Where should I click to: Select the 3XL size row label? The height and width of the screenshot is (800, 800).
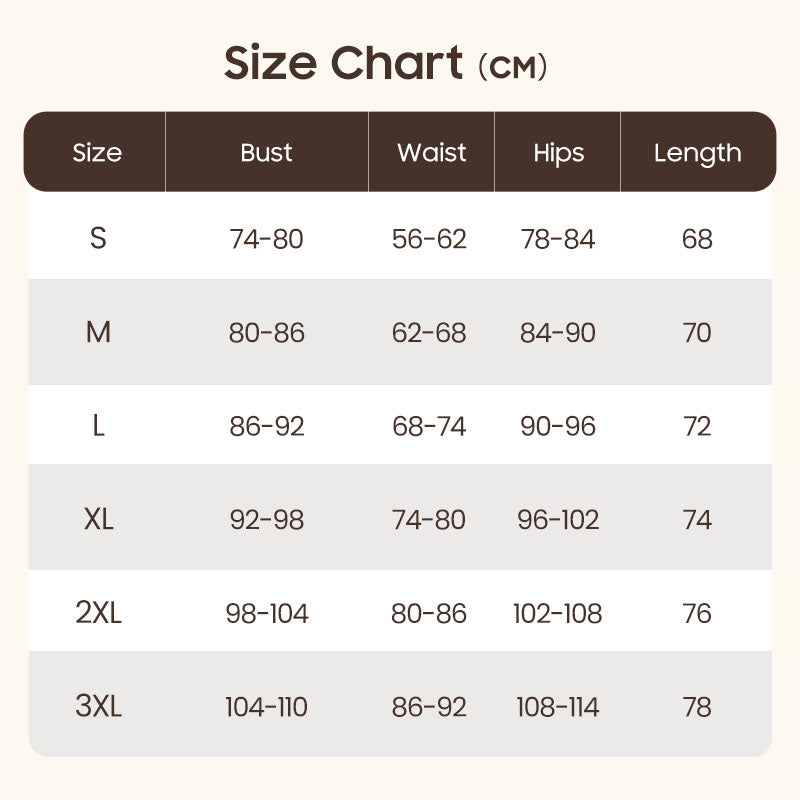pos(98,707)
